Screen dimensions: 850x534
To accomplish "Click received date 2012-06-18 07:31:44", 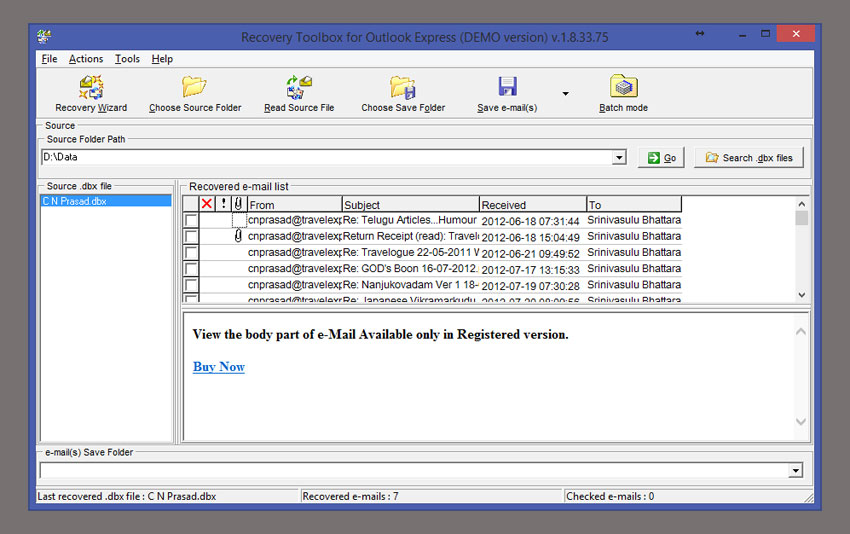I will click(530, 221).
